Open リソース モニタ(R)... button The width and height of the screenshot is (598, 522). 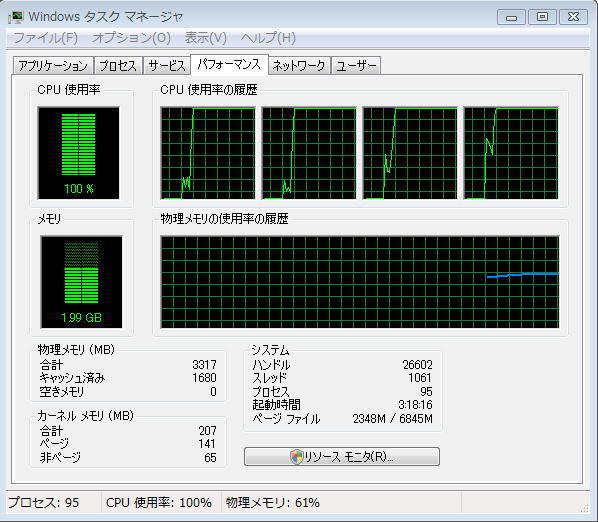pyautogui.click(x=342, y=456)
